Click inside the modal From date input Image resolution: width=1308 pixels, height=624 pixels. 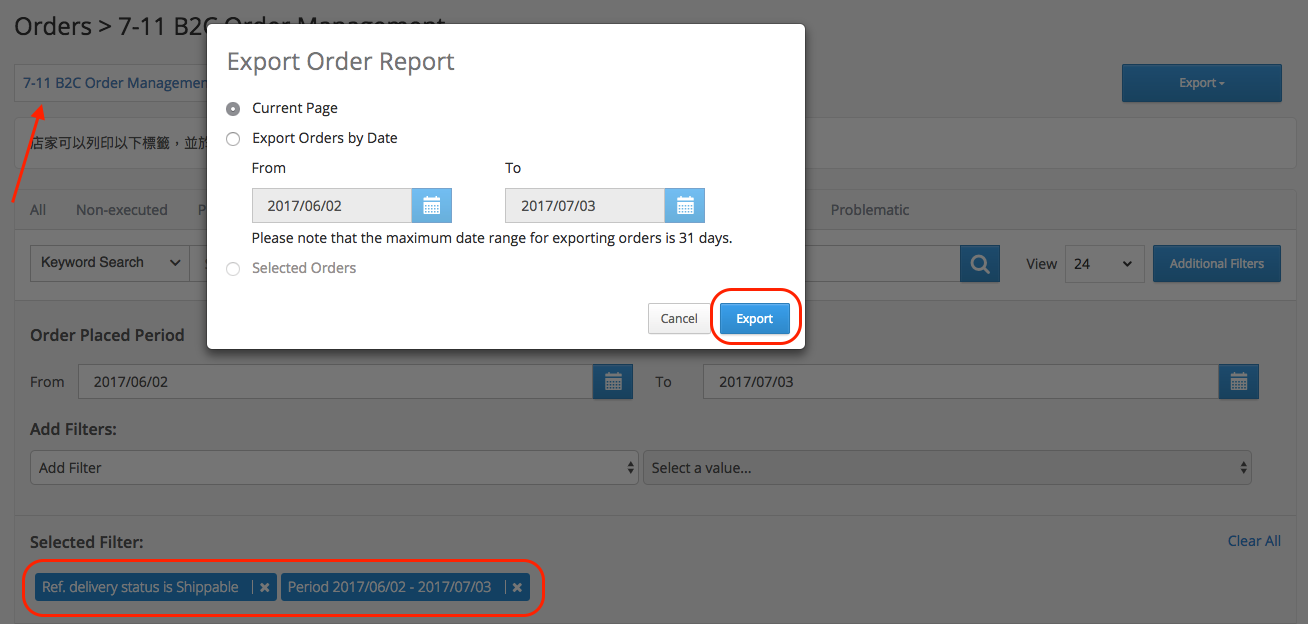pos(331,205)
